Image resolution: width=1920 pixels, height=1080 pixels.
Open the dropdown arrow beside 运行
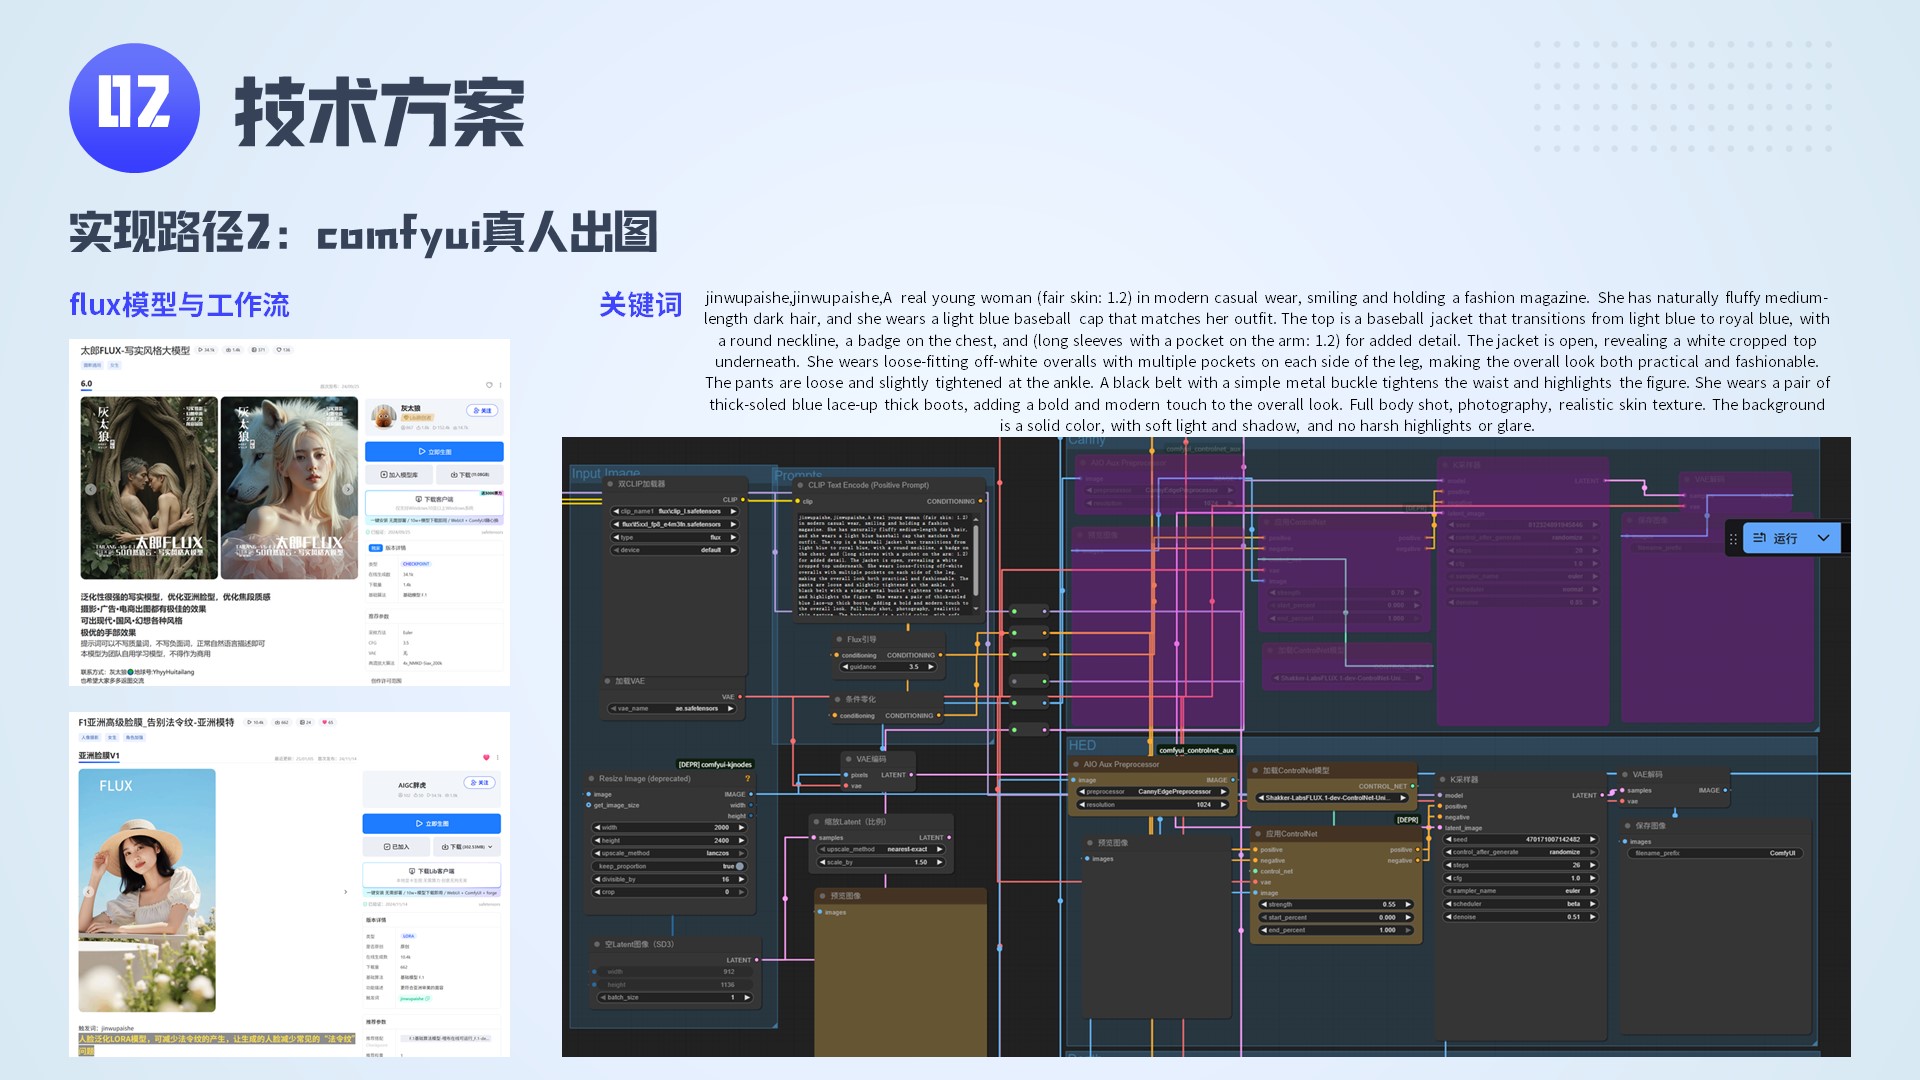click(1823, 538)
